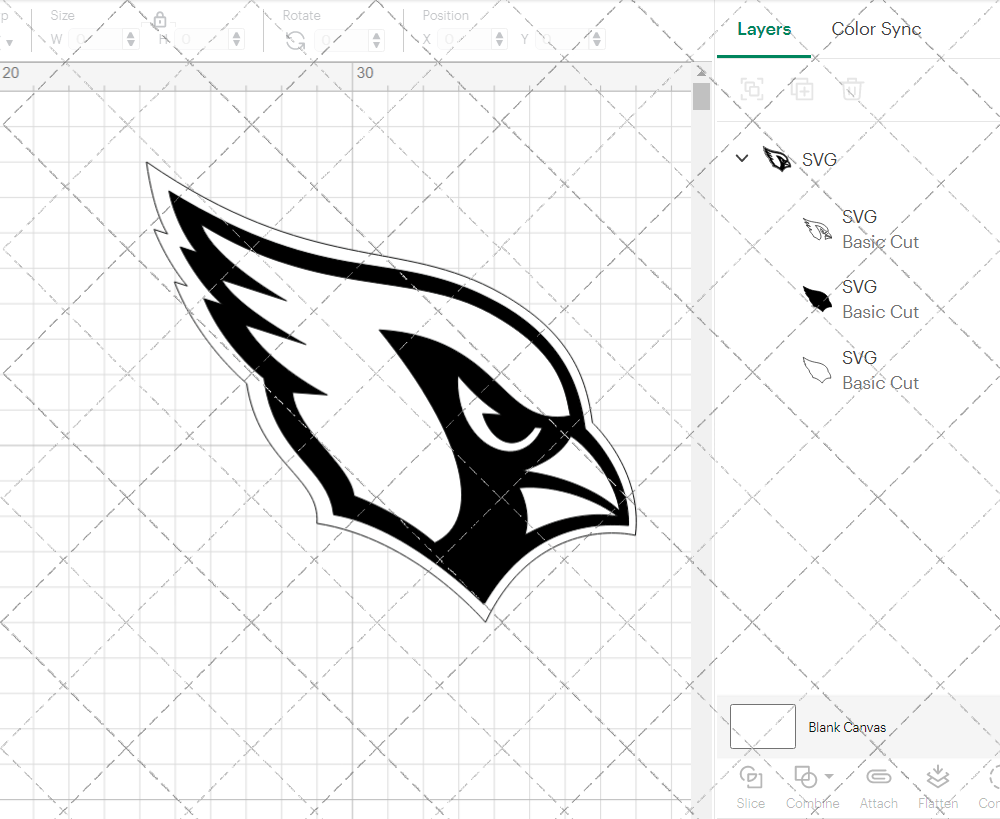Click the Width input field

(x=96, y=40)
